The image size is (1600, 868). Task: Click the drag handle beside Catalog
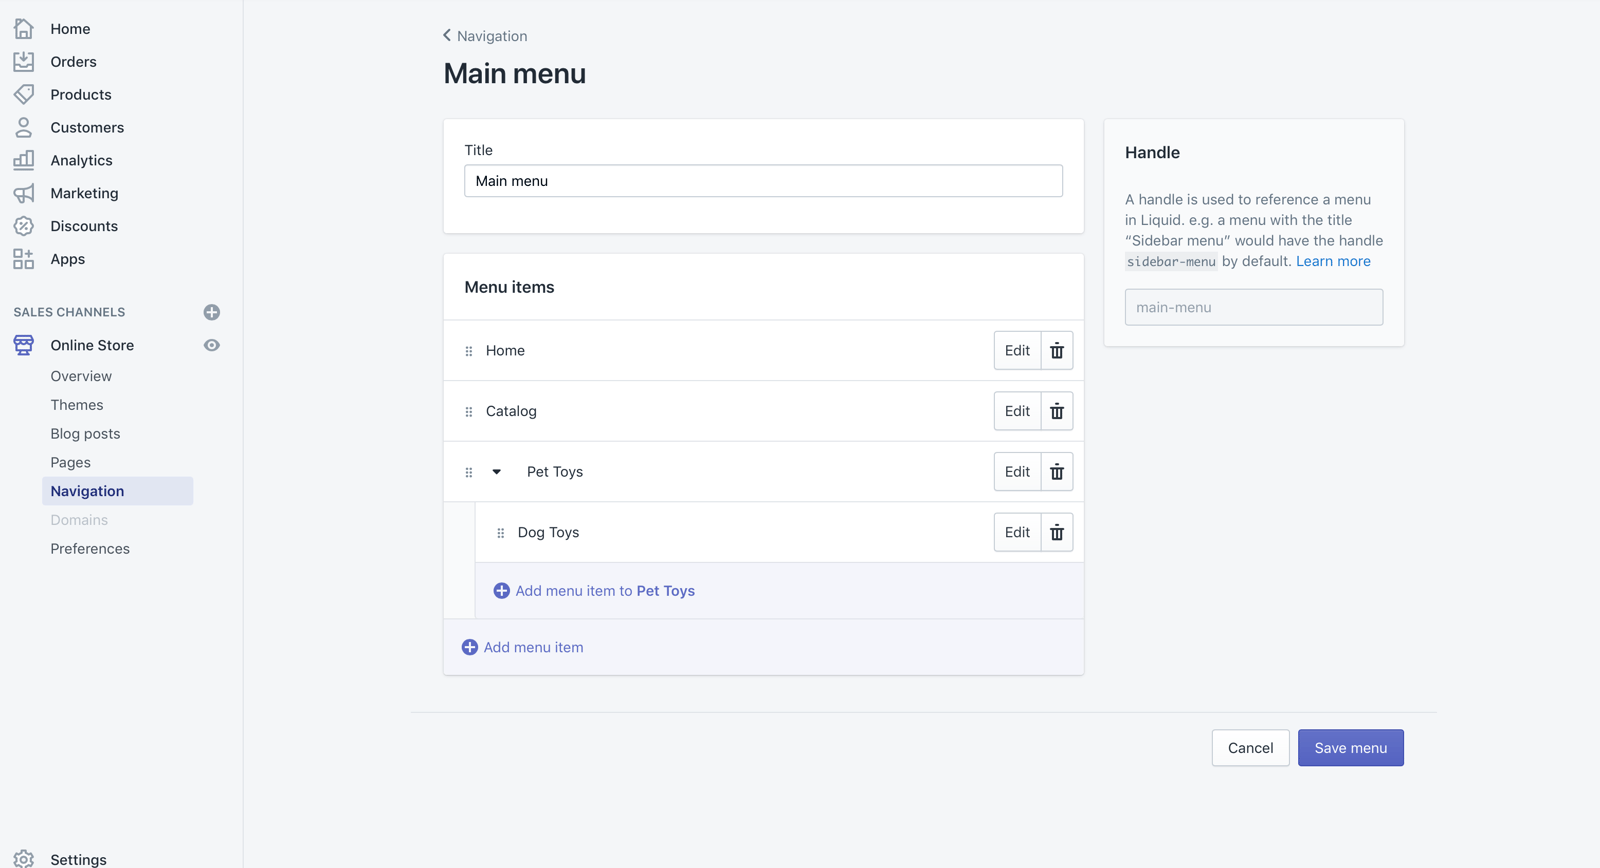tap(469, 412)
